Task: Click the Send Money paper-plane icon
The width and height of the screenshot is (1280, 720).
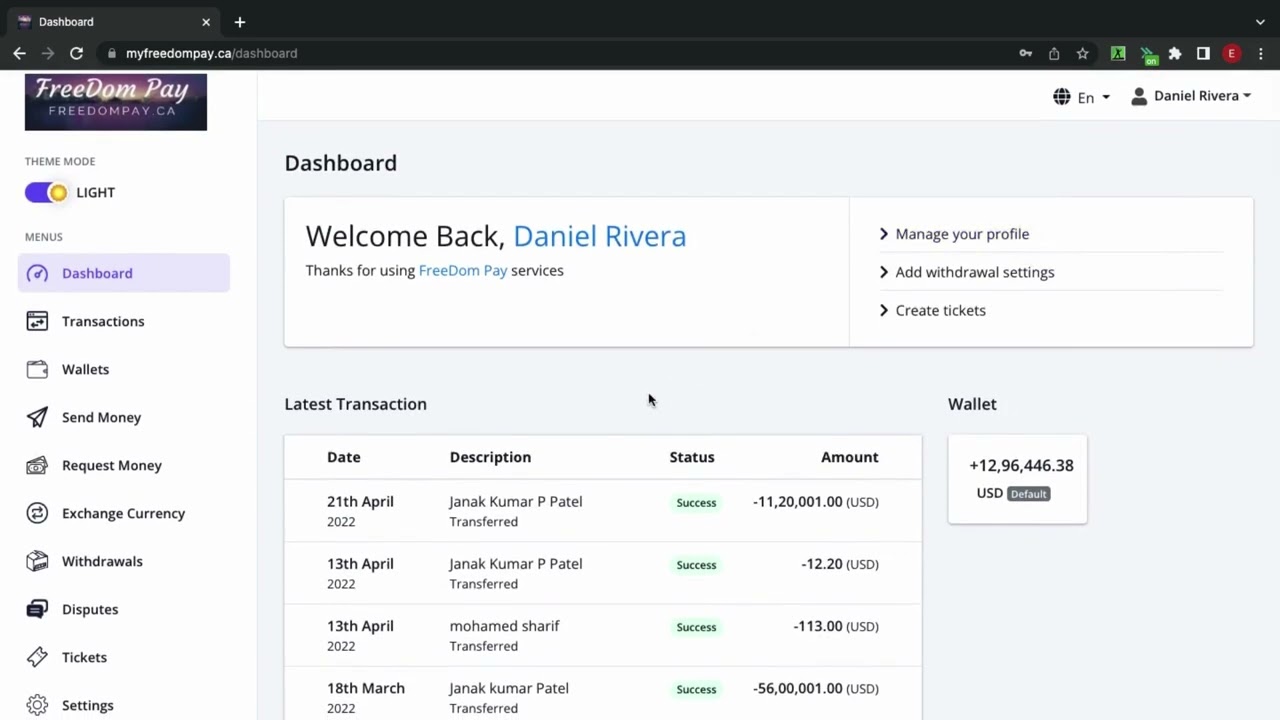Action: (37, 417)
